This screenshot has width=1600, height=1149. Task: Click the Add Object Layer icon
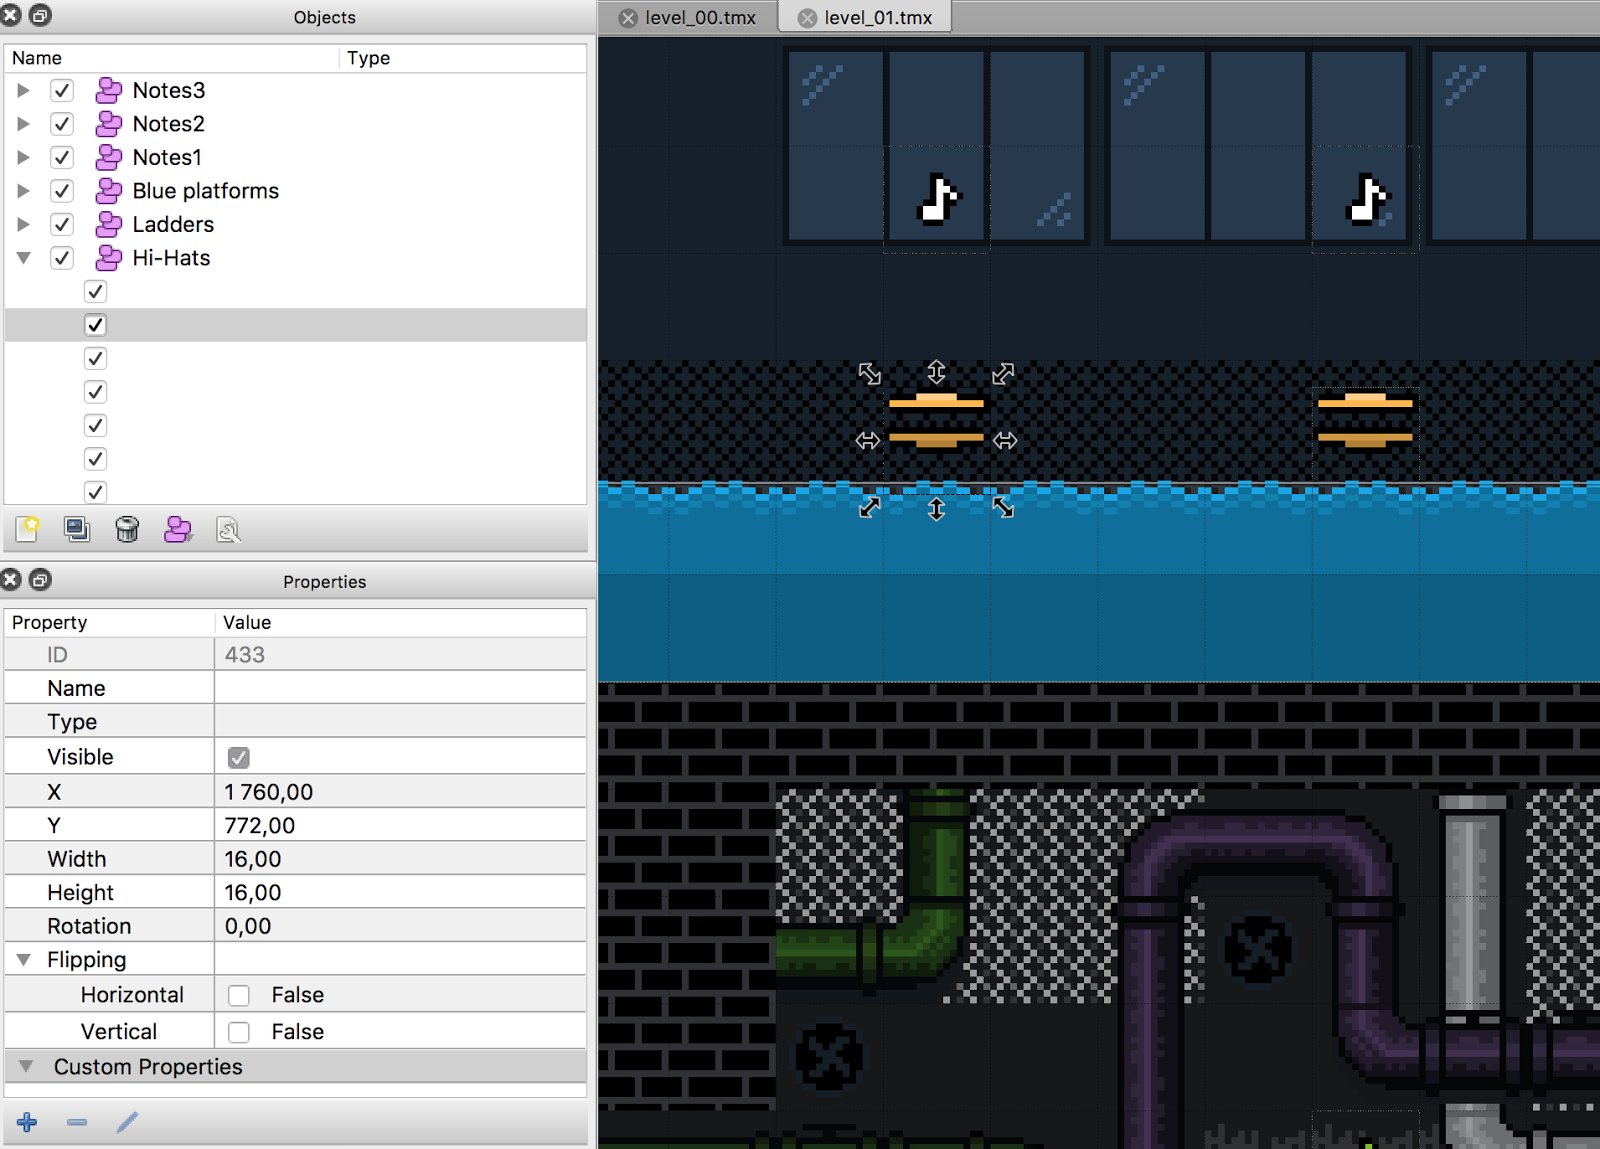click(x=27, y=529)
